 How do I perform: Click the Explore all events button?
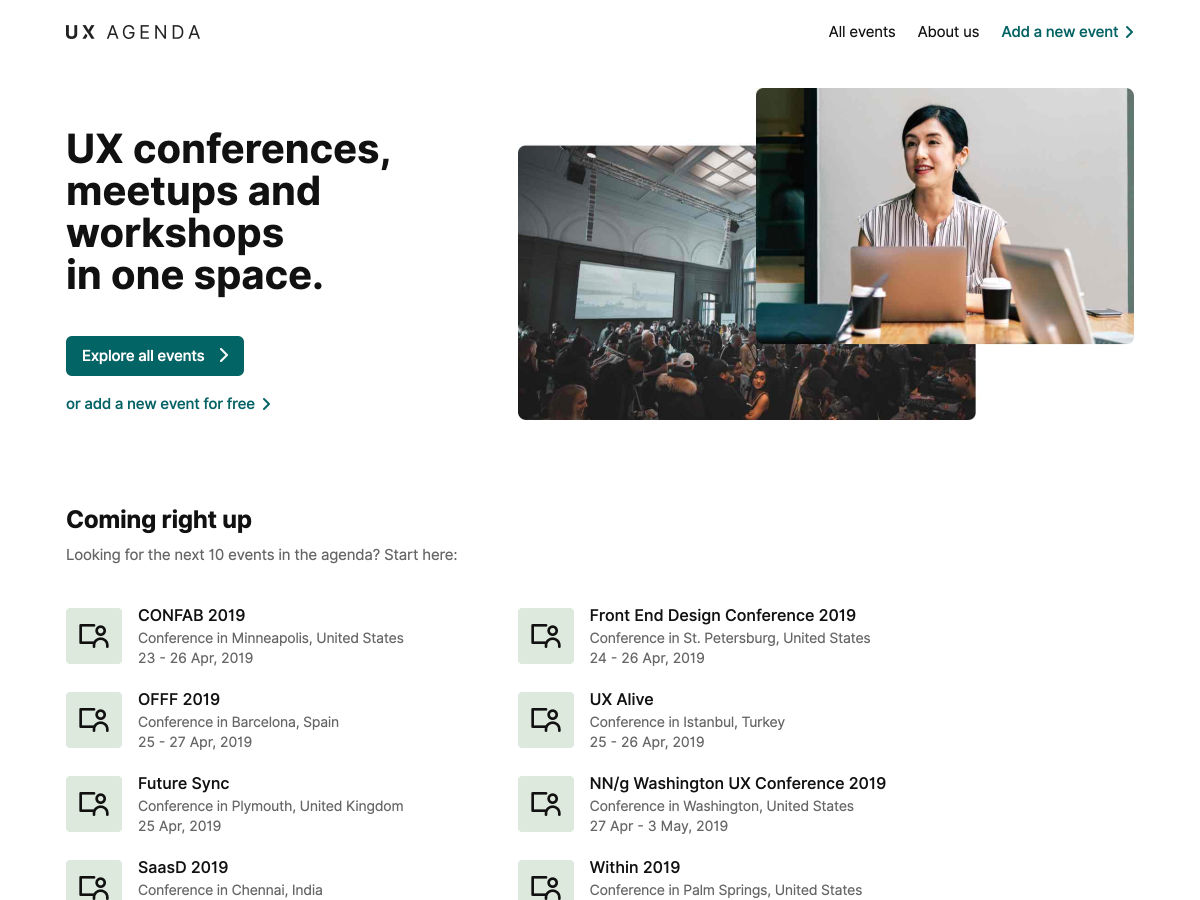(x=155, y=356)
